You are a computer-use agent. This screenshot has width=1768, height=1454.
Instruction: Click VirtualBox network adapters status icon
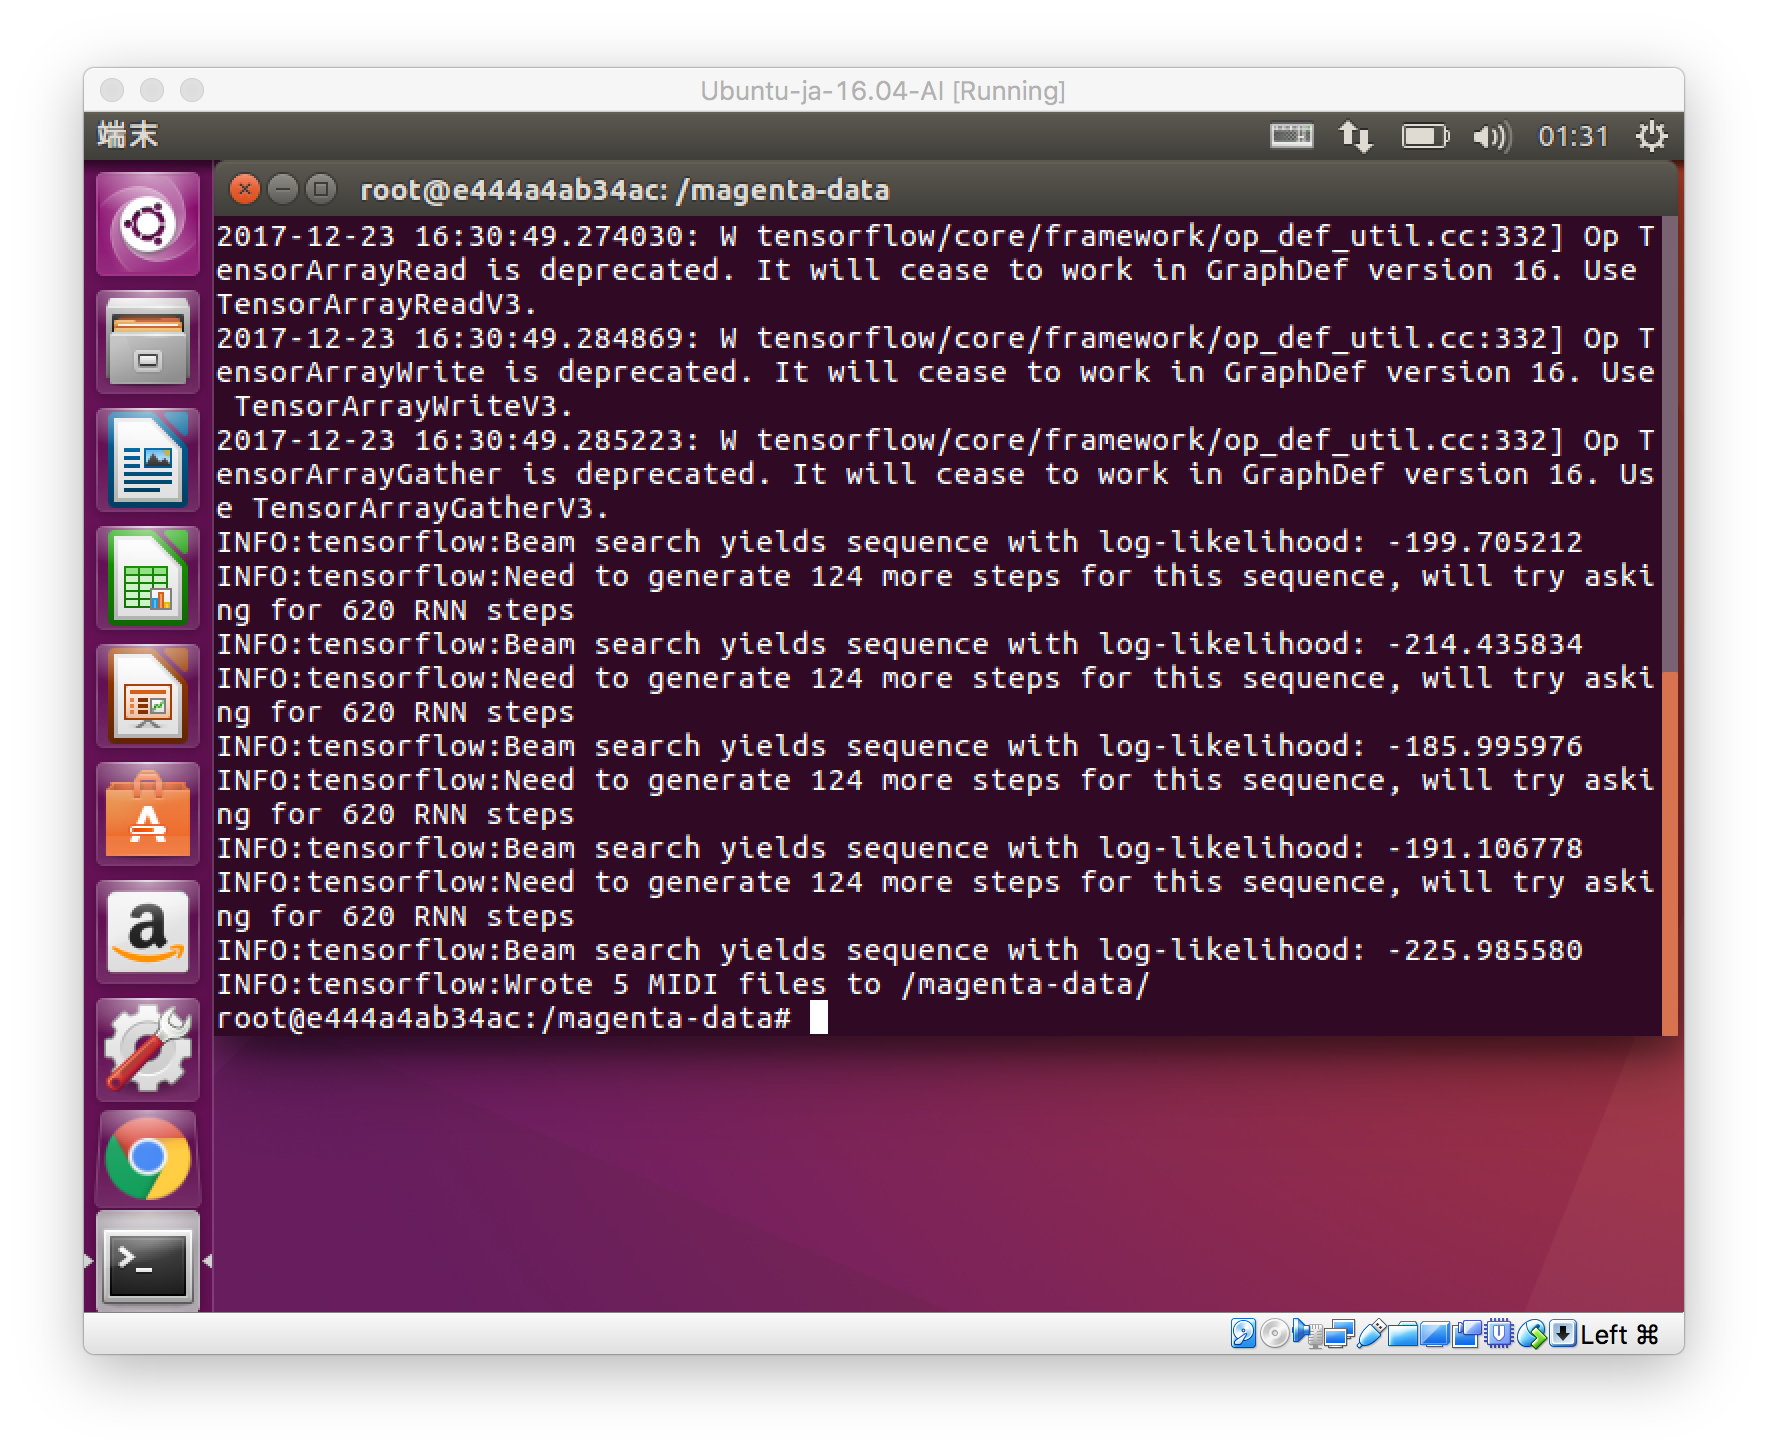pyautogui.click(x=1339, y=1333)
